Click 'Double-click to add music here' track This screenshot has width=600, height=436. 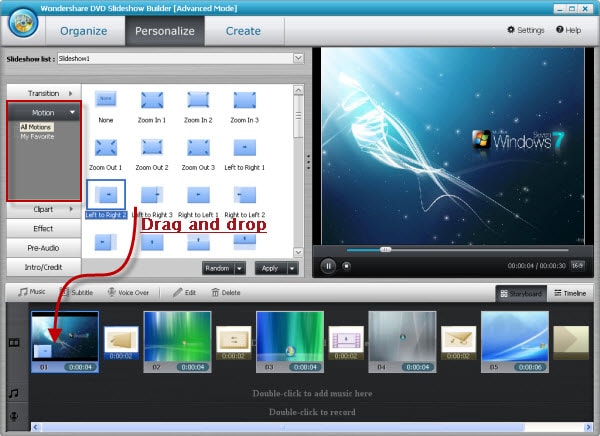pos(312,393)
